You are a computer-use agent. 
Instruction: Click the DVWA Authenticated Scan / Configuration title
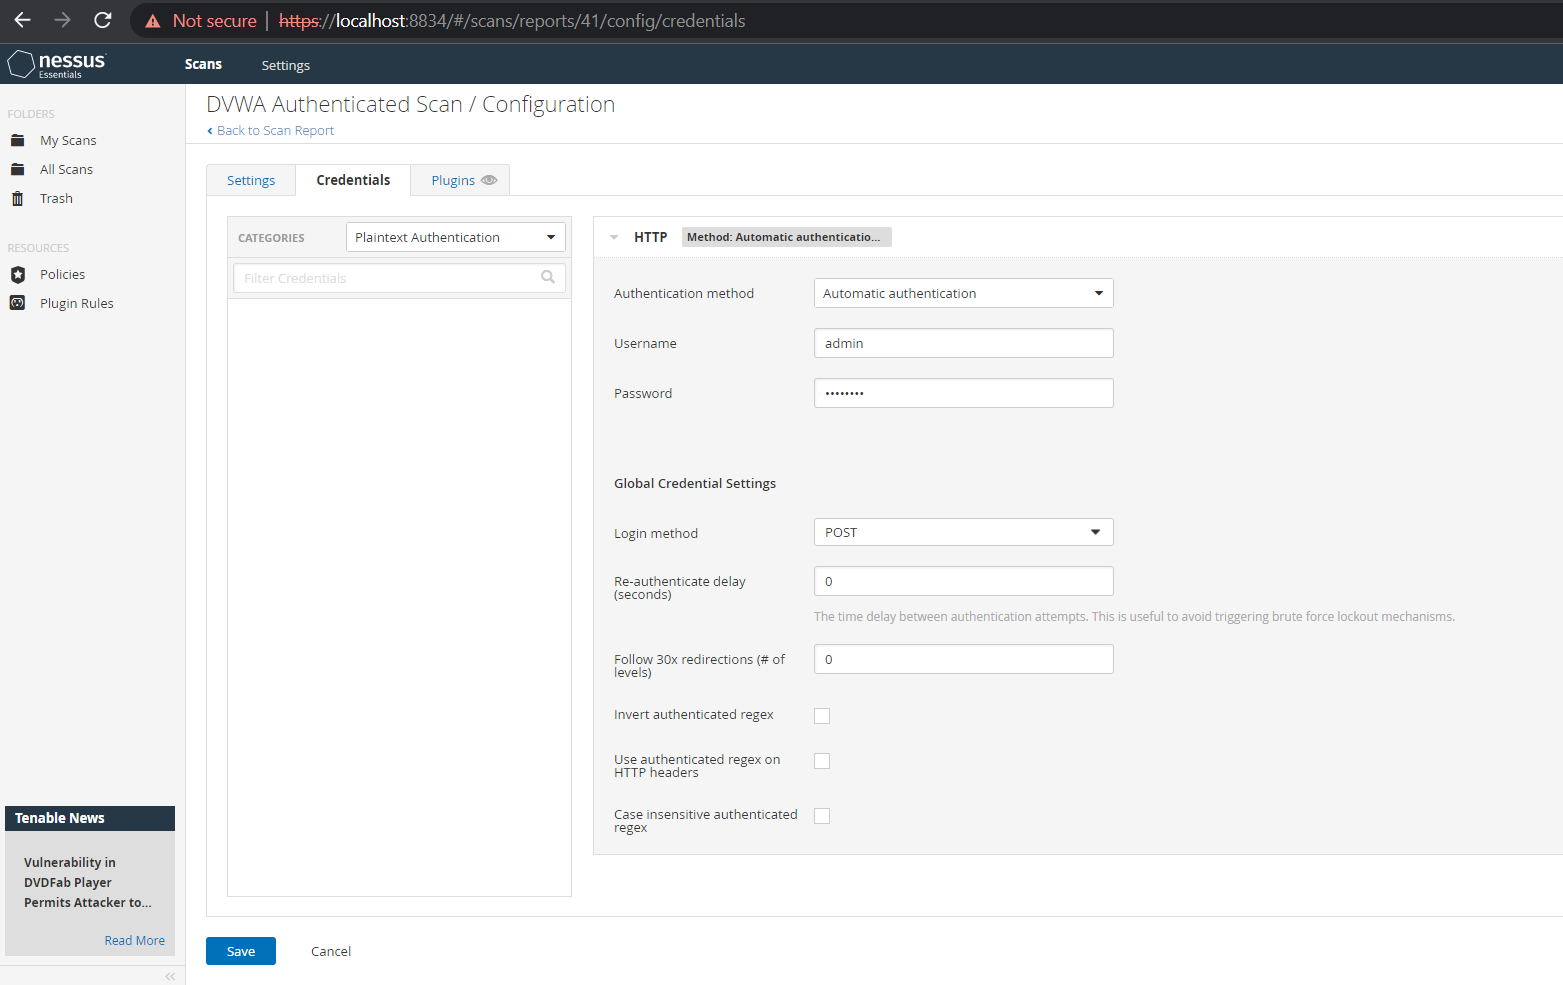coord(410,104)
